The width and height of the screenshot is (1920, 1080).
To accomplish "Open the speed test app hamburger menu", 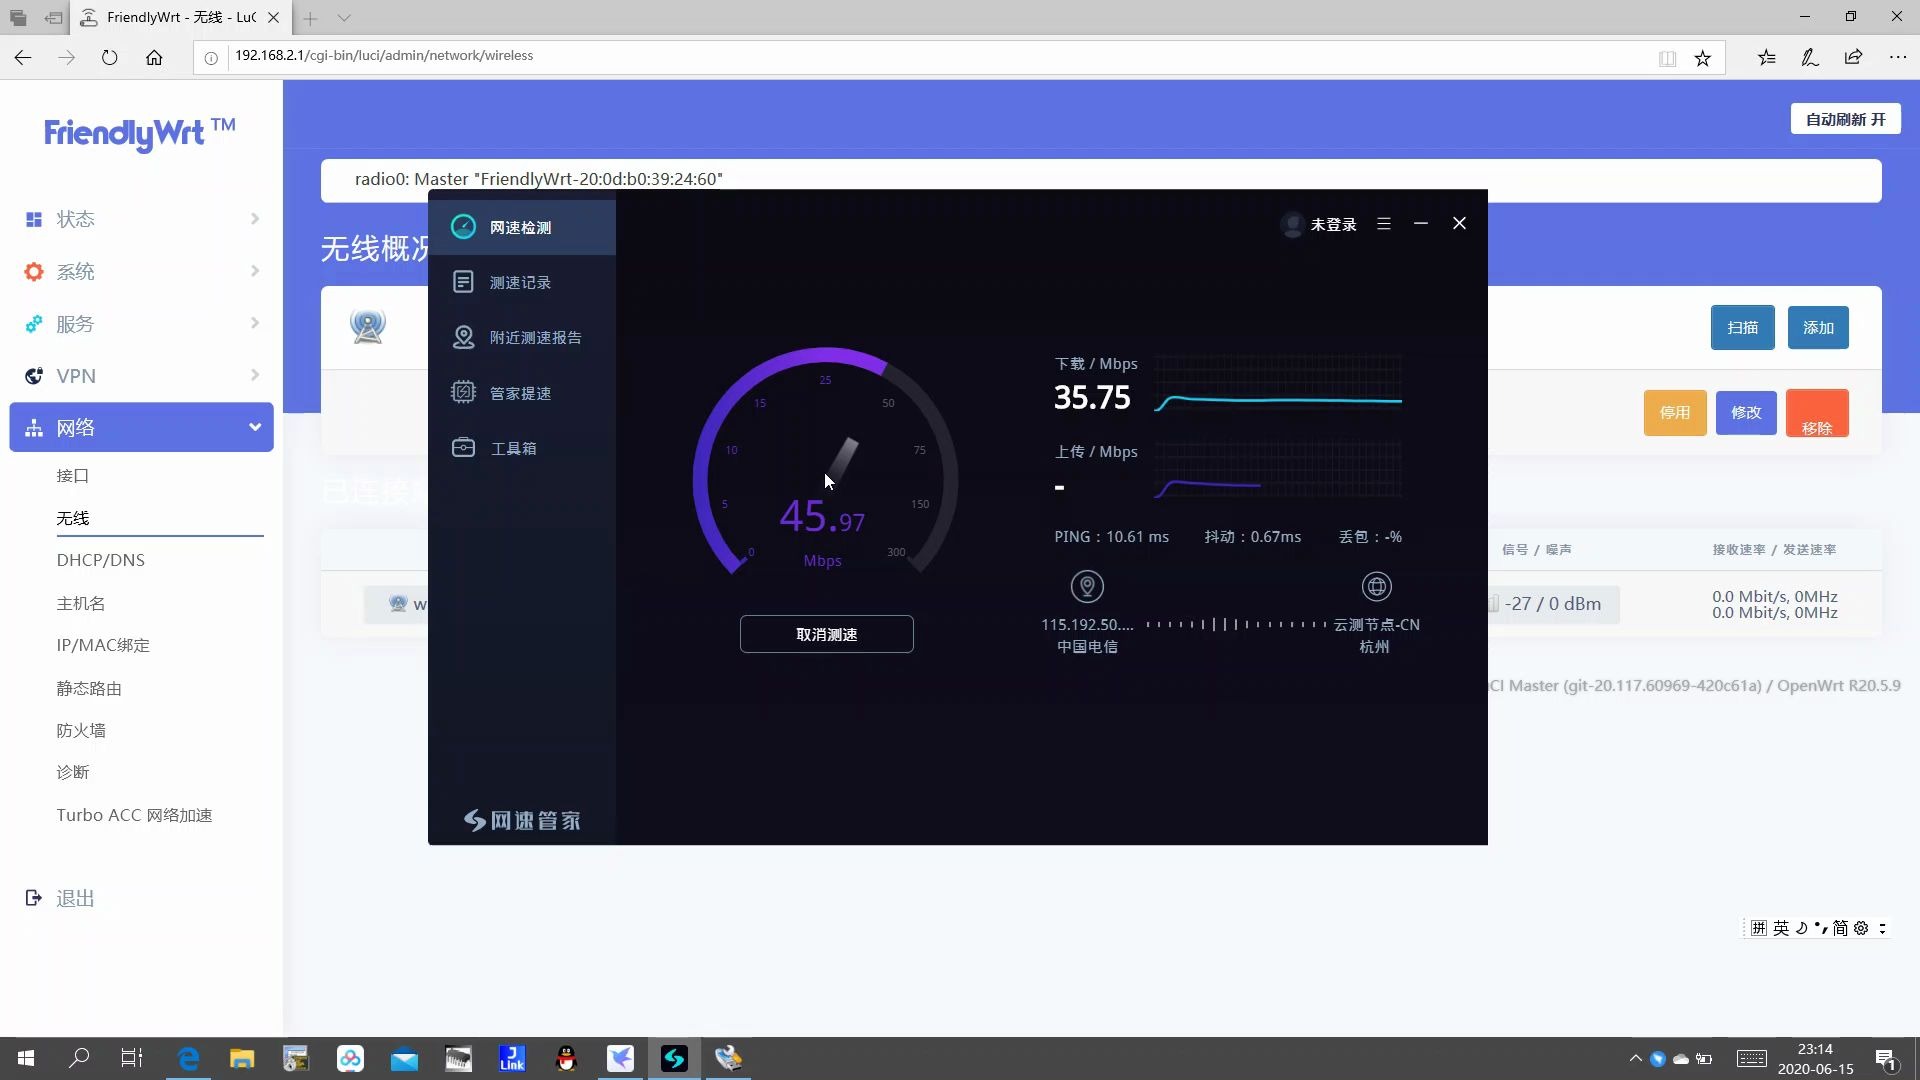I will point(1384,224).
